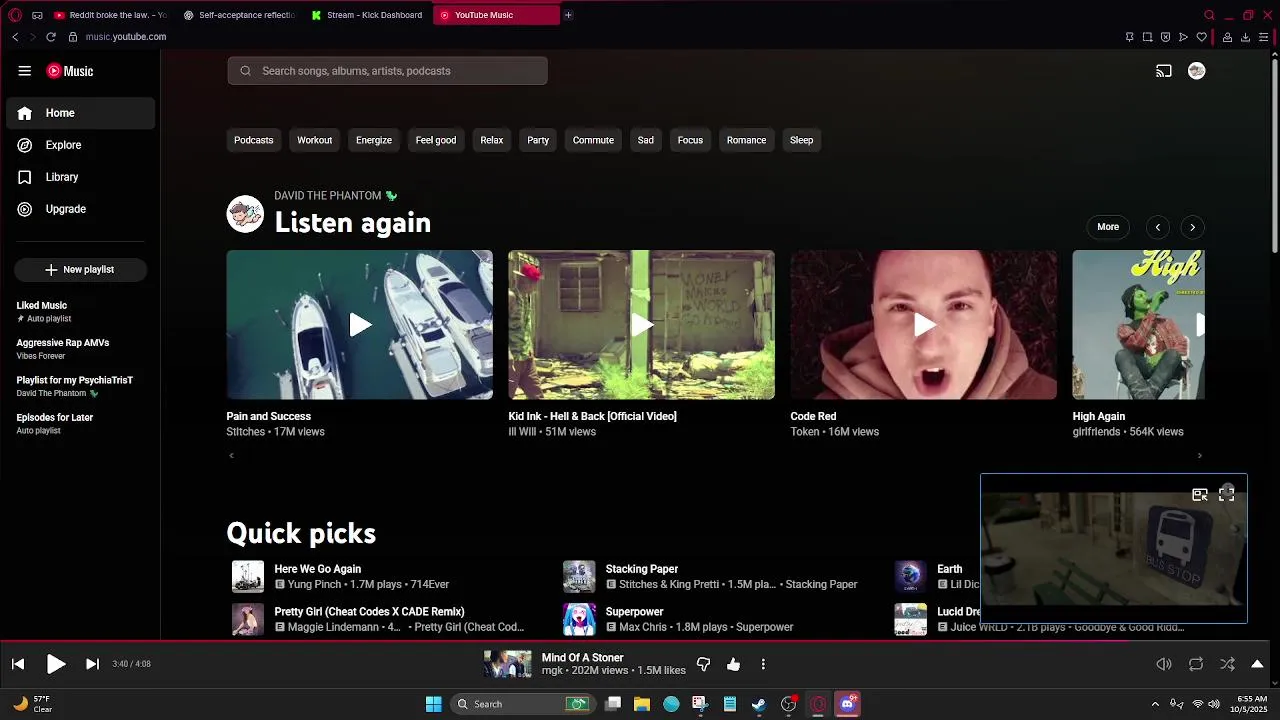The image size is (1280, 720).
Task: Select the Focus mood chip
Action: click(x=690, y=140)
